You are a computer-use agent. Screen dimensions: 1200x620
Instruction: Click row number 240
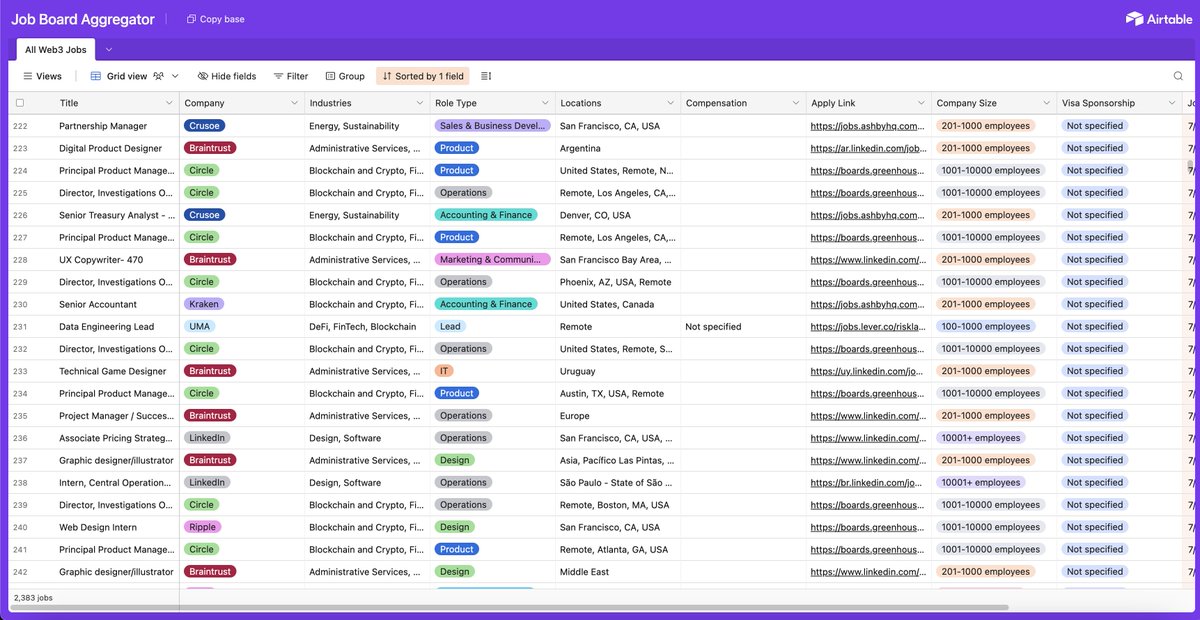(20, 527)
